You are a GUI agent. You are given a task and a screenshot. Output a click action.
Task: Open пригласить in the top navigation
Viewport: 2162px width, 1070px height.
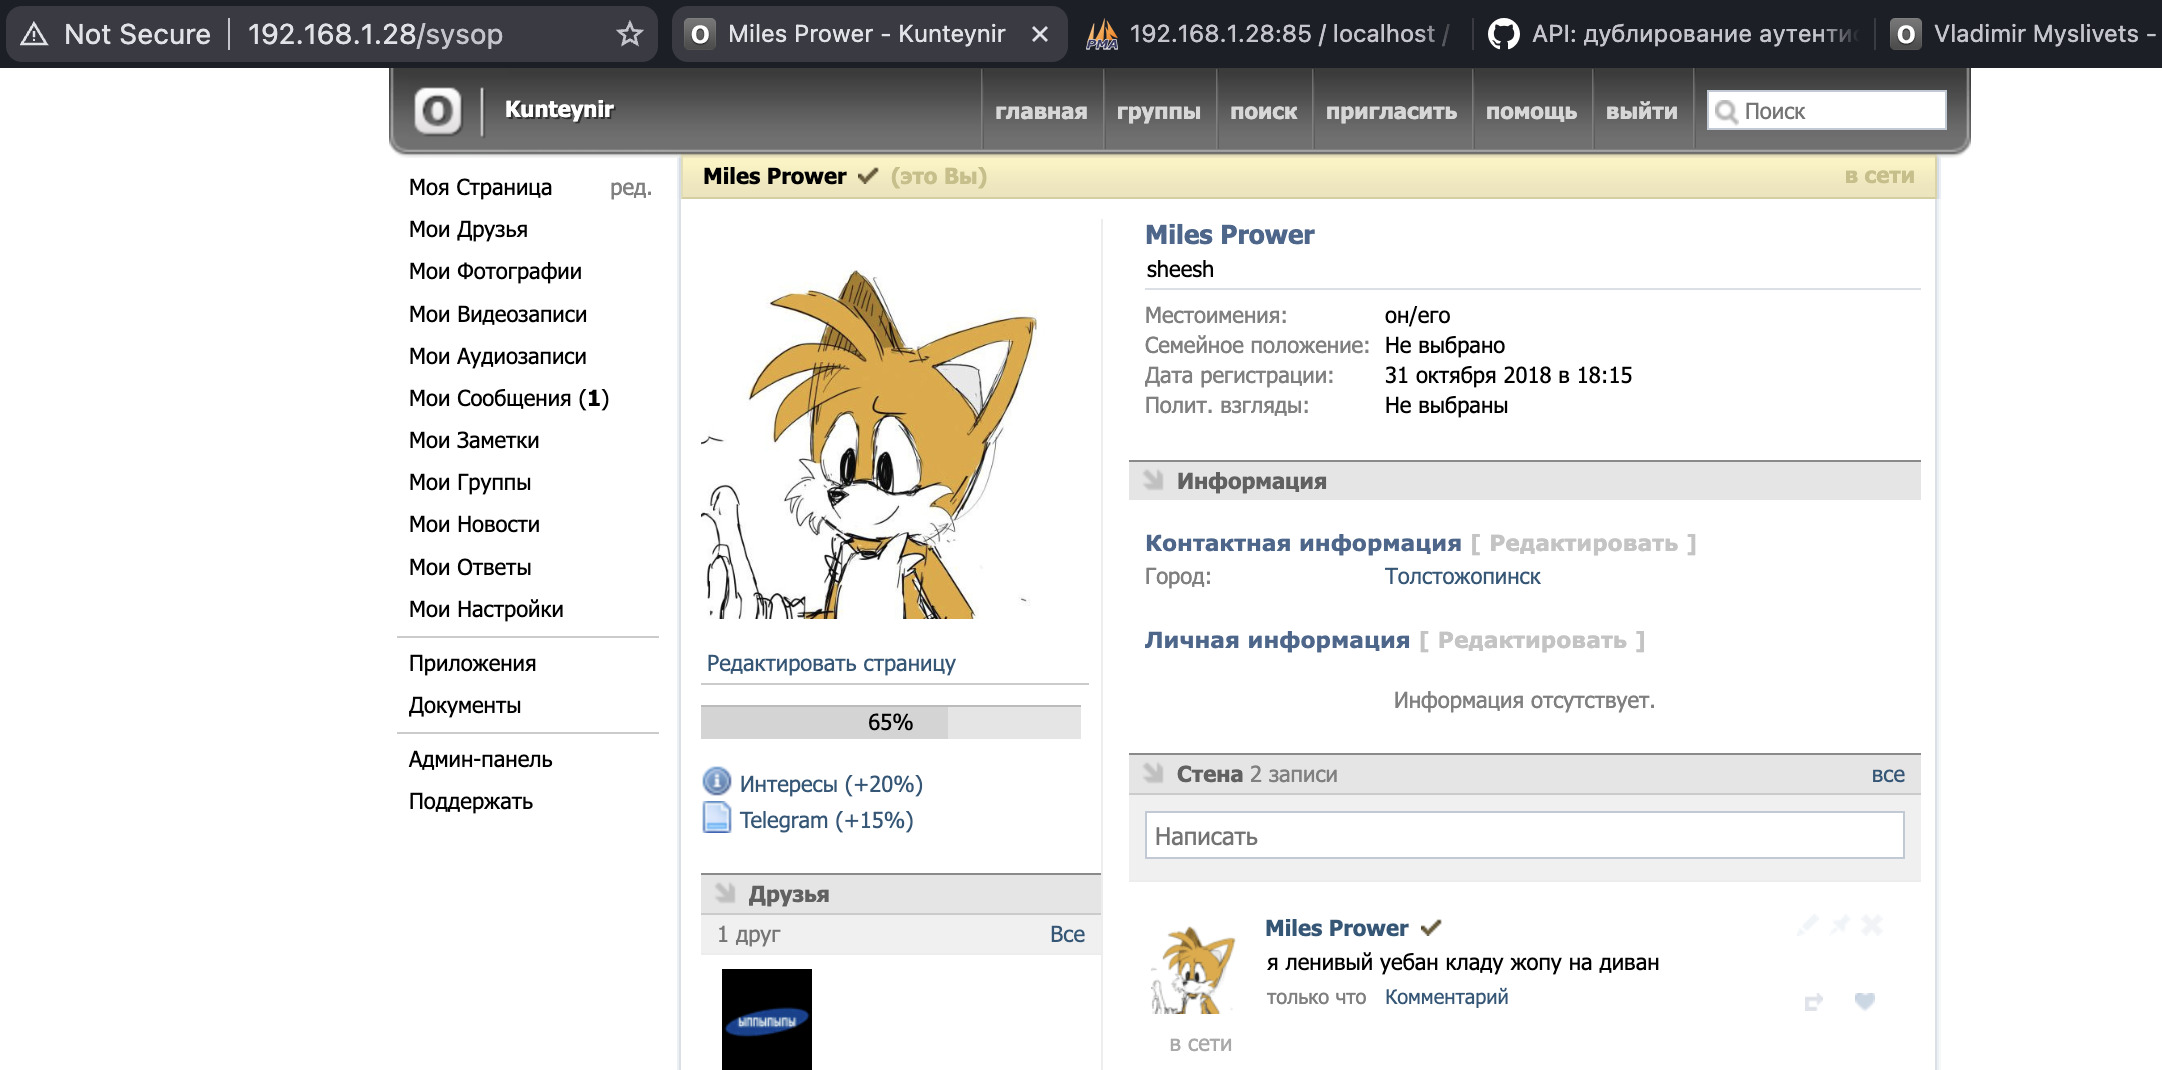pos(1392,111)
